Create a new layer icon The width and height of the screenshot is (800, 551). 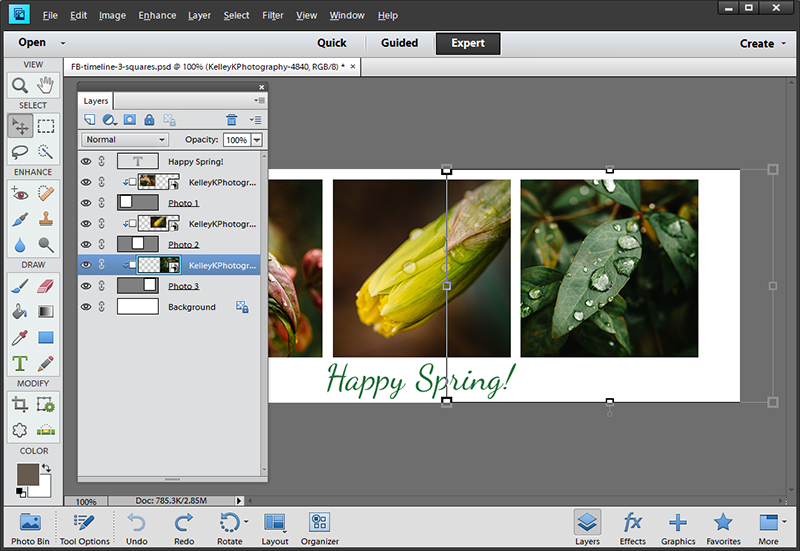pos(89,120)
